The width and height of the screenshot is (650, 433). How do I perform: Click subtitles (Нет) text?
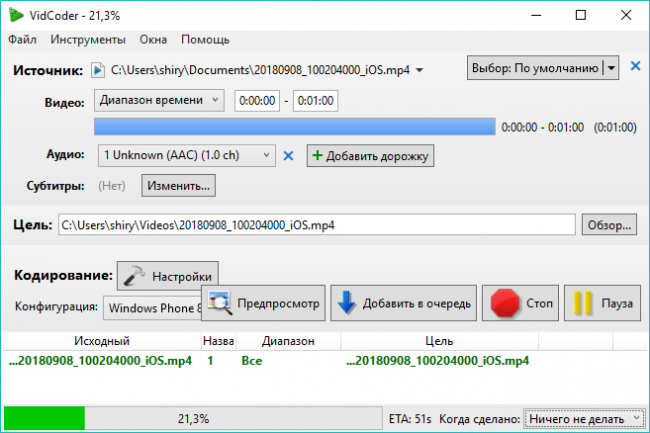click(x=112, y=186)
